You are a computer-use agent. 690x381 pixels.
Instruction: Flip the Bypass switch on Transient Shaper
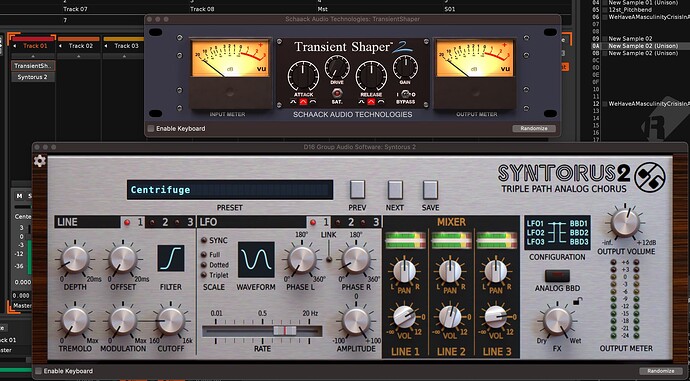[x=406, y=94]
